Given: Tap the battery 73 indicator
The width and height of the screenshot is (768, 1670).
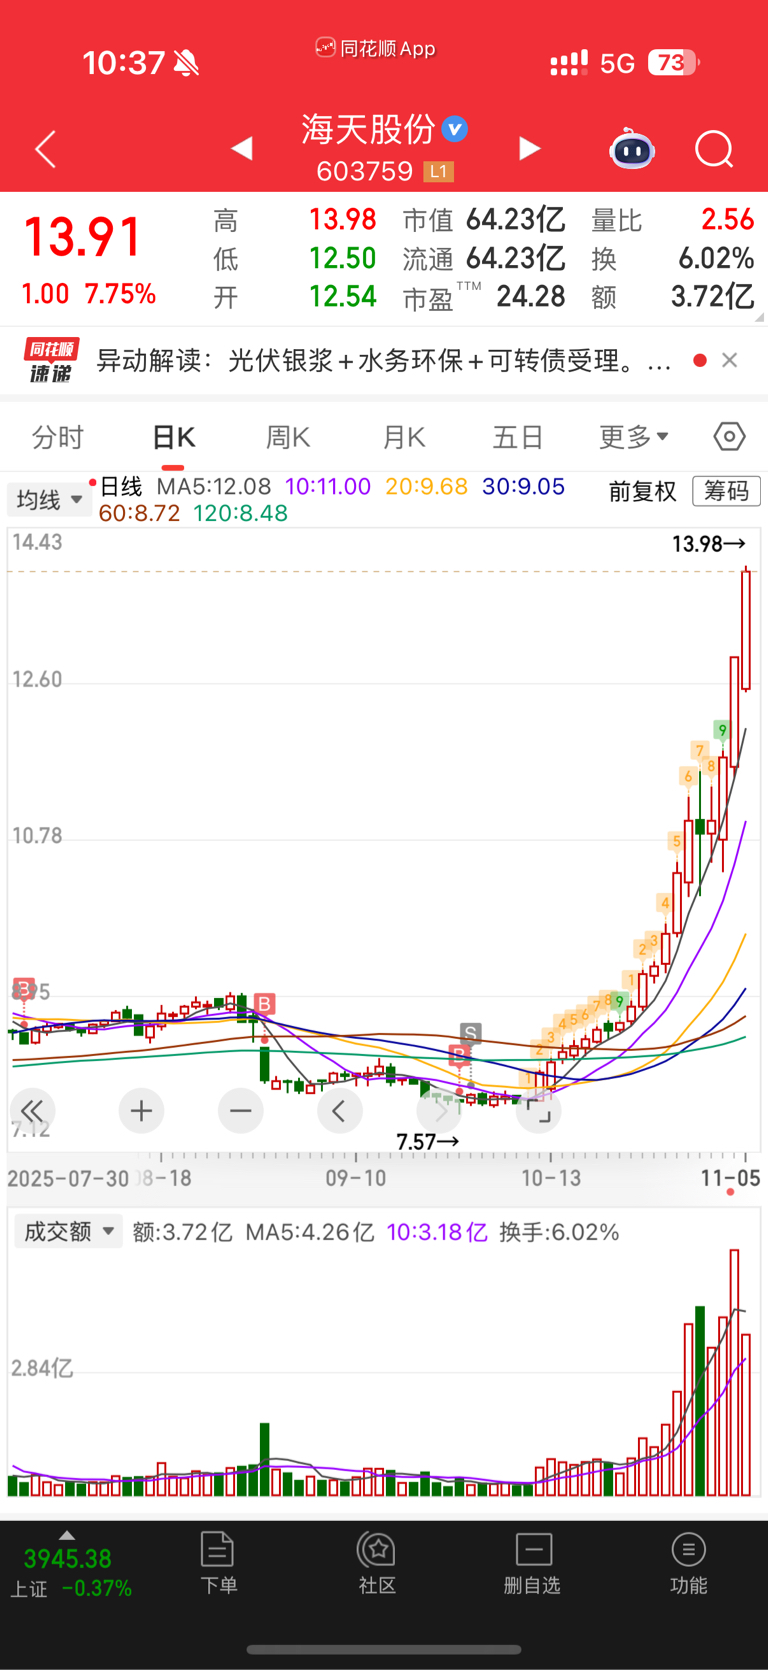Looking at the screenshot, I should tap(674, 63).
